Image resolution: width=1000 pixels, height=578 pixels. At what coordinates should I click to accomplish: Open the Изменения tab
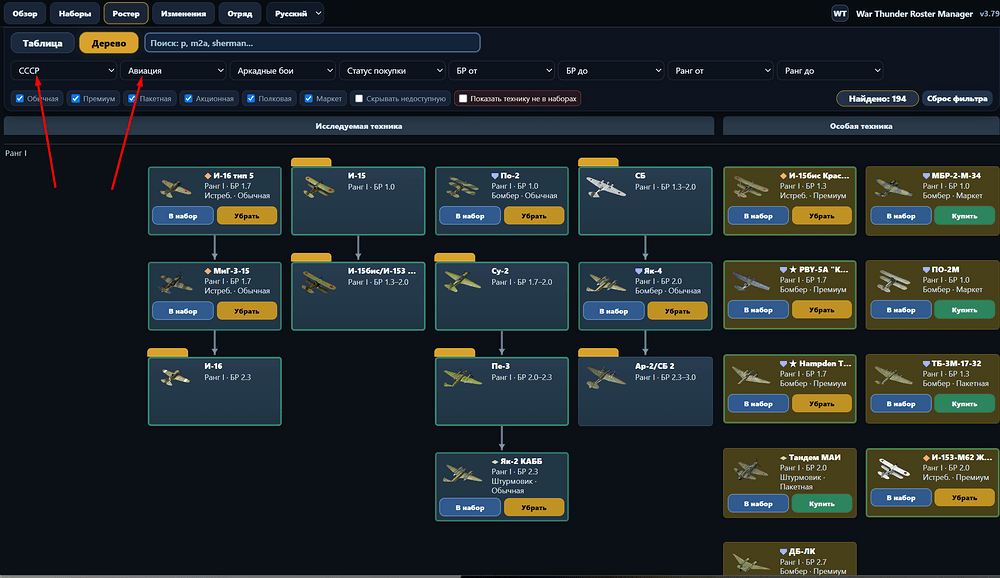[x=183, y=13]
